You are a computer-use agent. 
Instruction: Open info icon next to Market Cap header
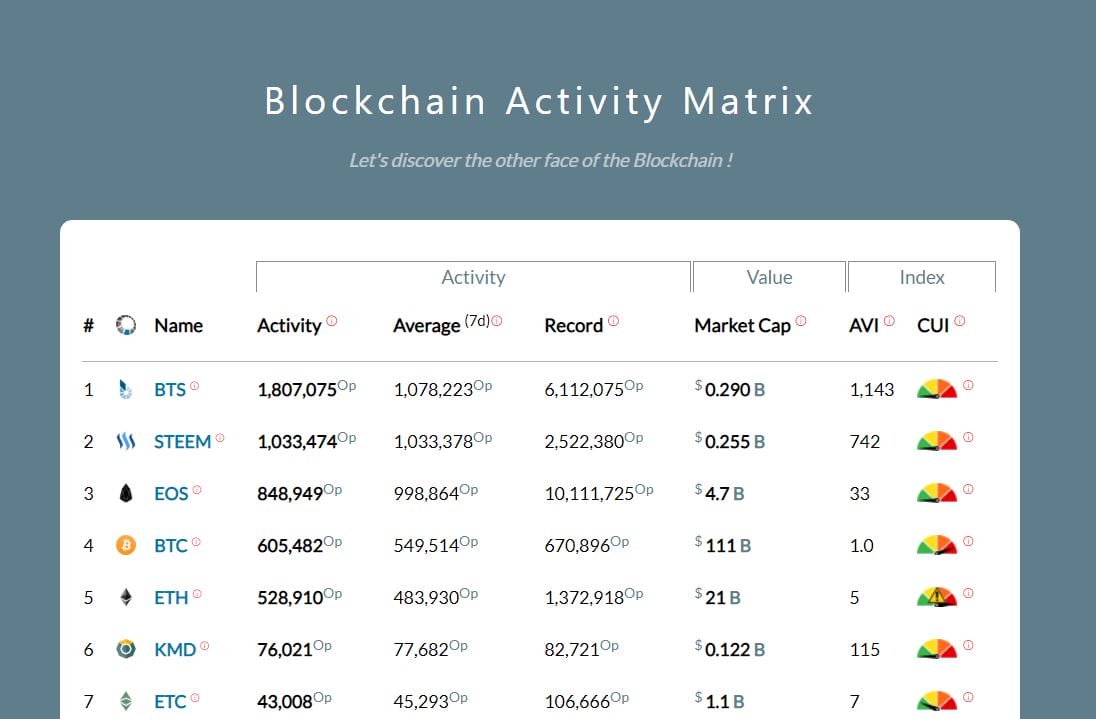(x=801, y=321)
